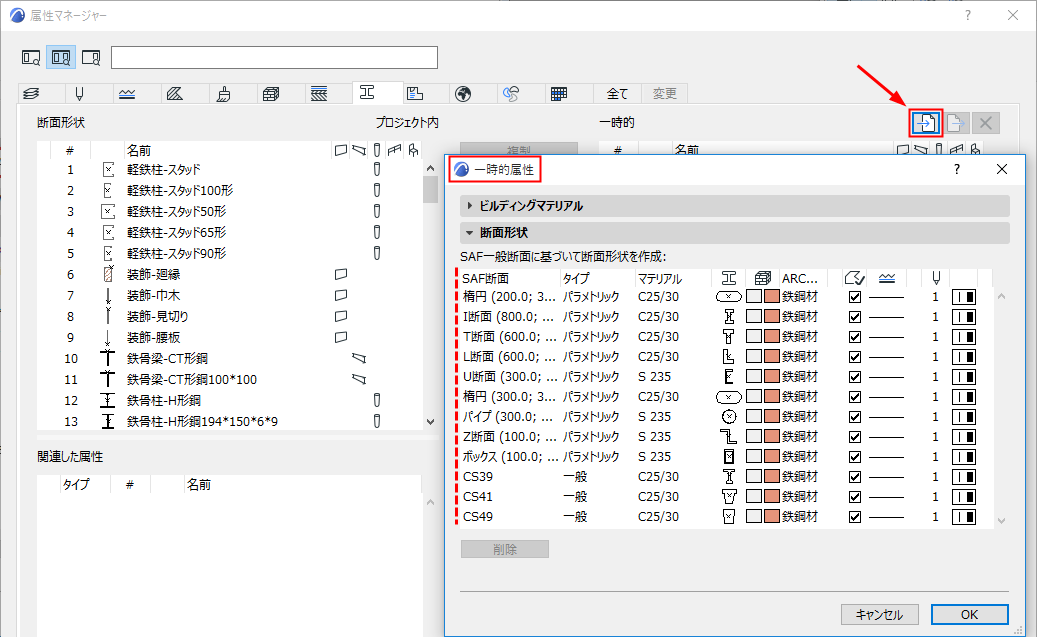
Task: Open the Pen Sets attribute tab icon
Action: pyautogui.click(x=79, y=94)
